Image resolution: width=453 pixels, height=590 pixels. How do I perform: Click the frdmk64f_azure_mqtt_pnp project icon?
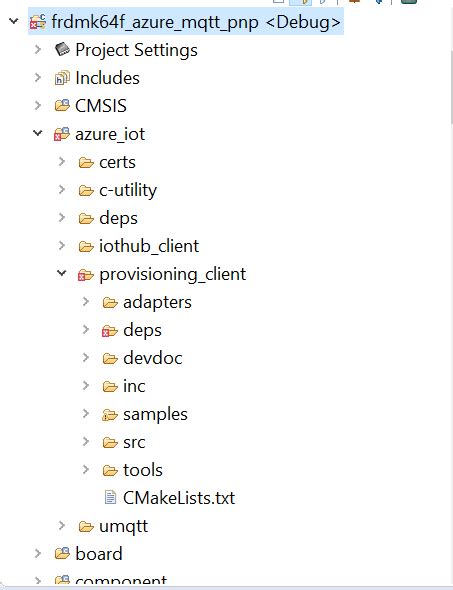click(x=38, y=22)
